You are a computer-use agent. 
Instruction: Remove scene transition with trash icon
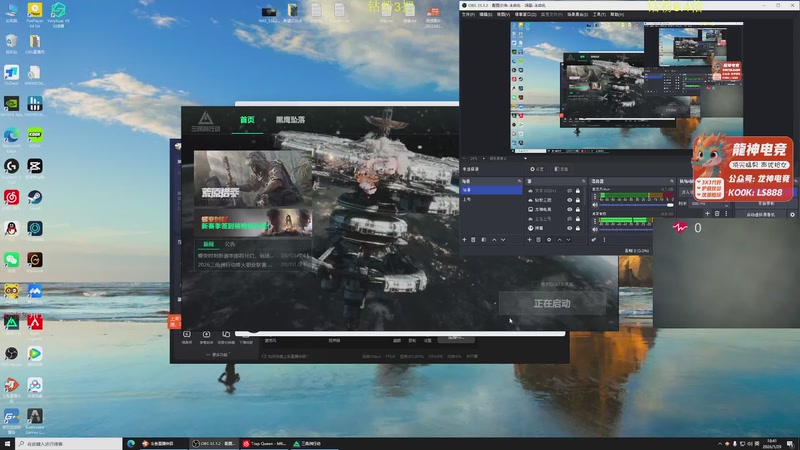717,214
